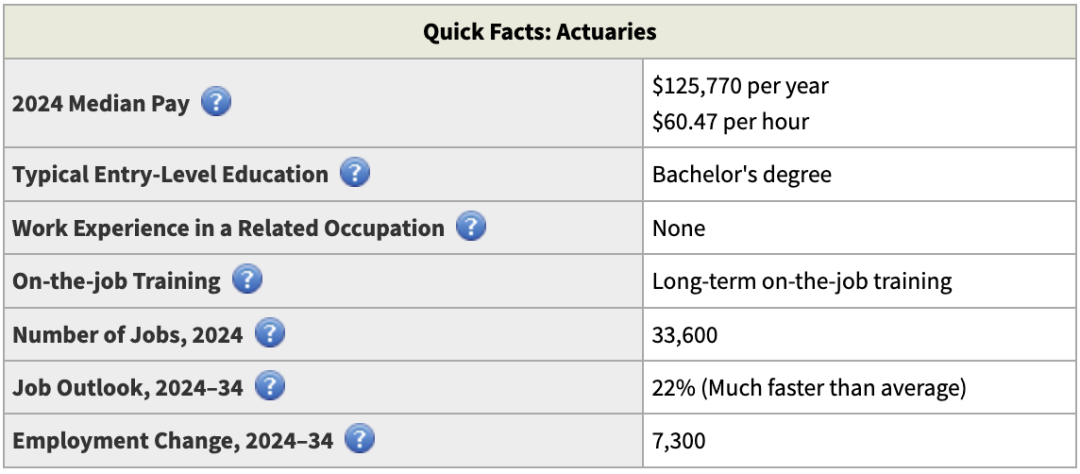The width and height of the screenshot is (1080, 474).
Task: Open help for Typical Entry-Level Education
Action: 355,174
